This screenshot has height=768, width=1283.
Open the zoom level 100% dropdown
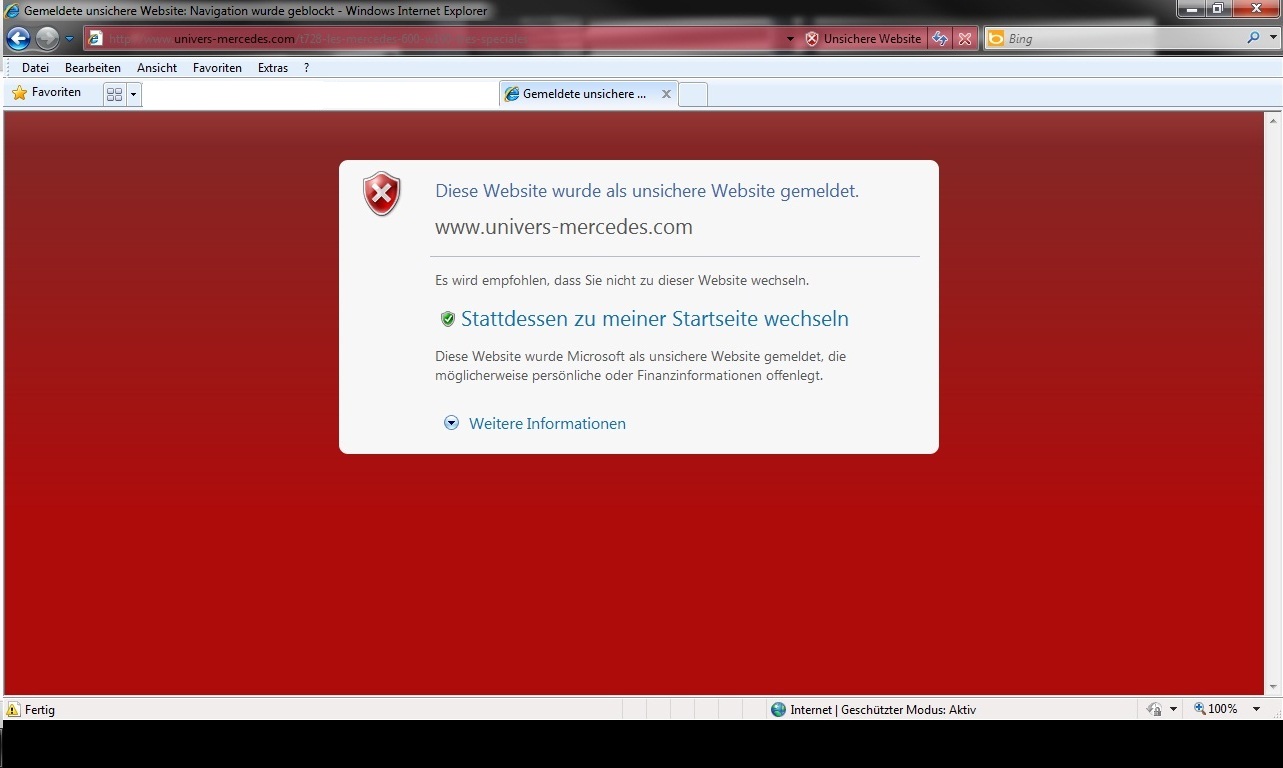1257,709
